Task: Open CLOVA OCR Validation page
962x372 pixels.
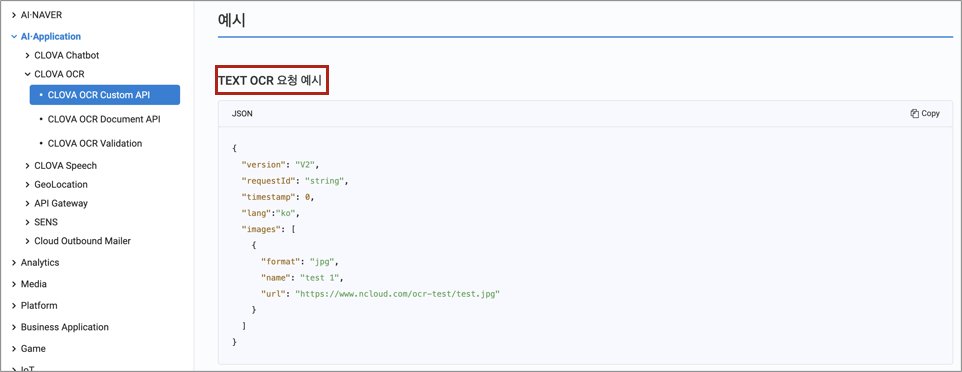Action: click(x=94, y=143)
